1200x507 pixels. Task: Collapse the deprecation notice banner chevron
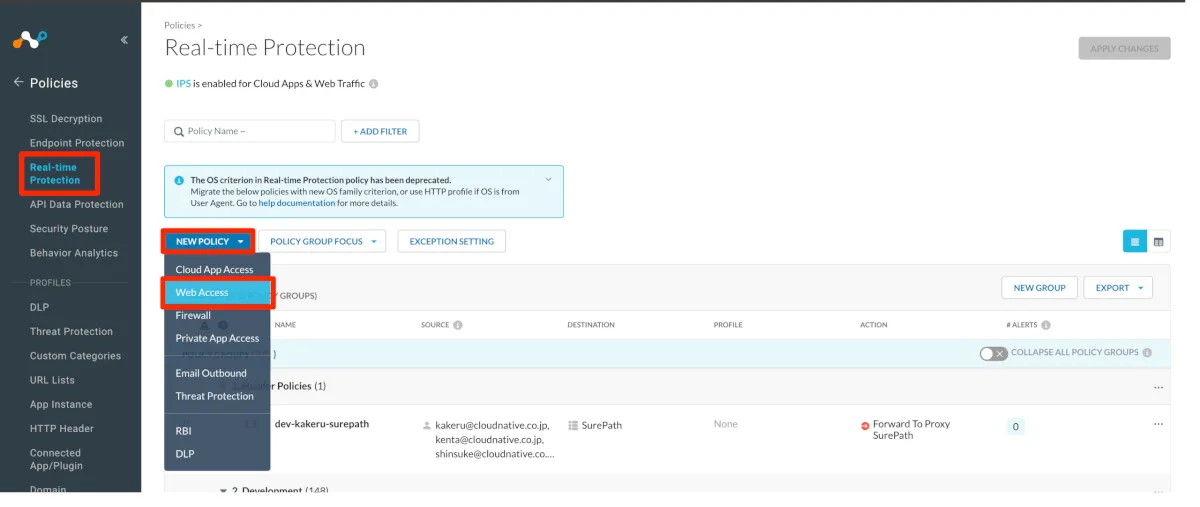pos(548,180)
